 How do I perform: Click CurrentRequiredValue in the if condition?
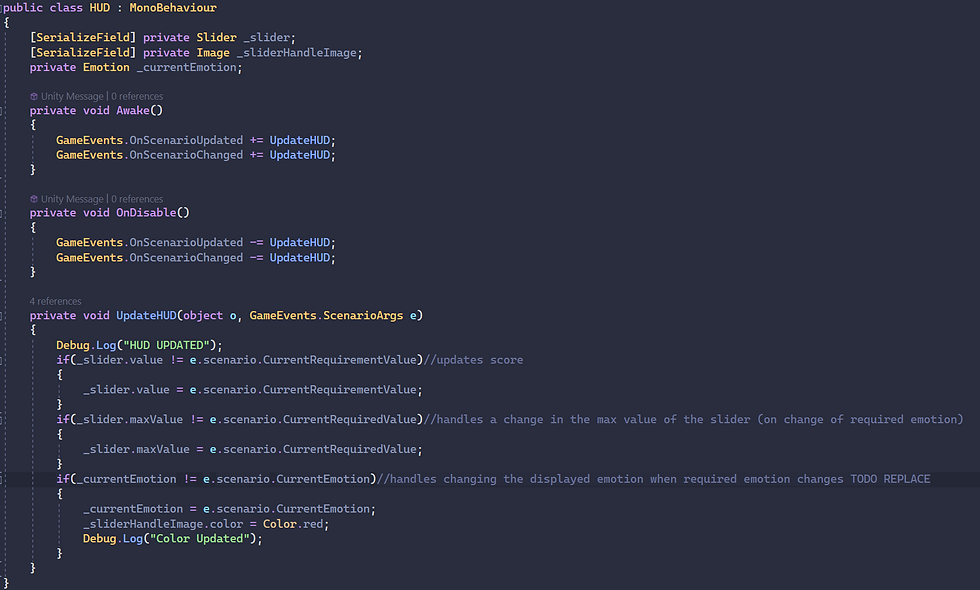click(349, 419)
